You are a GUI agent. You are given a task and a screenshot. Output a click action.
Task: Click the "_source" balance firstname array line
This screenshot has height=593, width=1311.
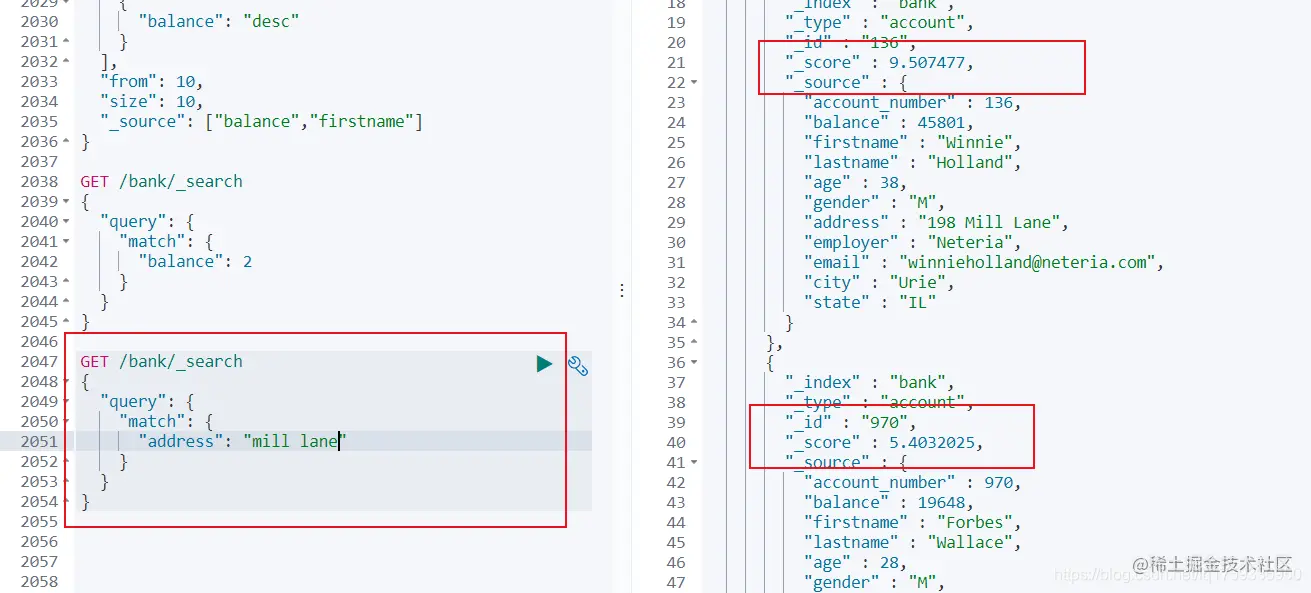click(261, 121)
